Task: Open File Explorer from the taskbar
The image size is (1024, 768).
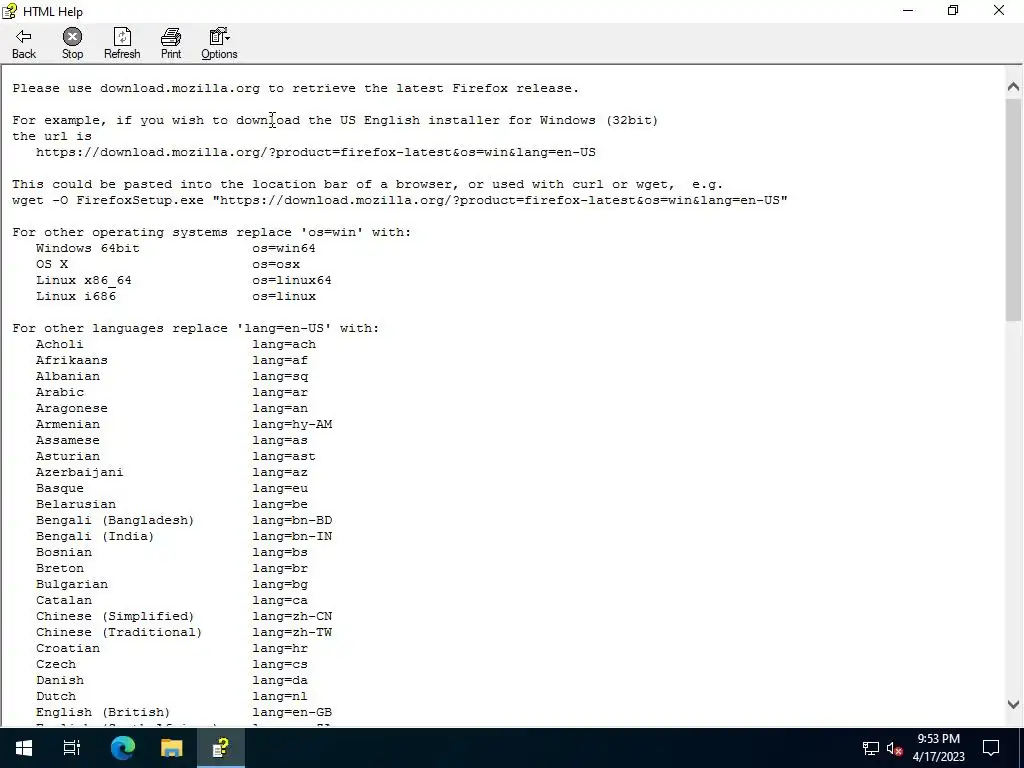Action: [x=172, y=748]
